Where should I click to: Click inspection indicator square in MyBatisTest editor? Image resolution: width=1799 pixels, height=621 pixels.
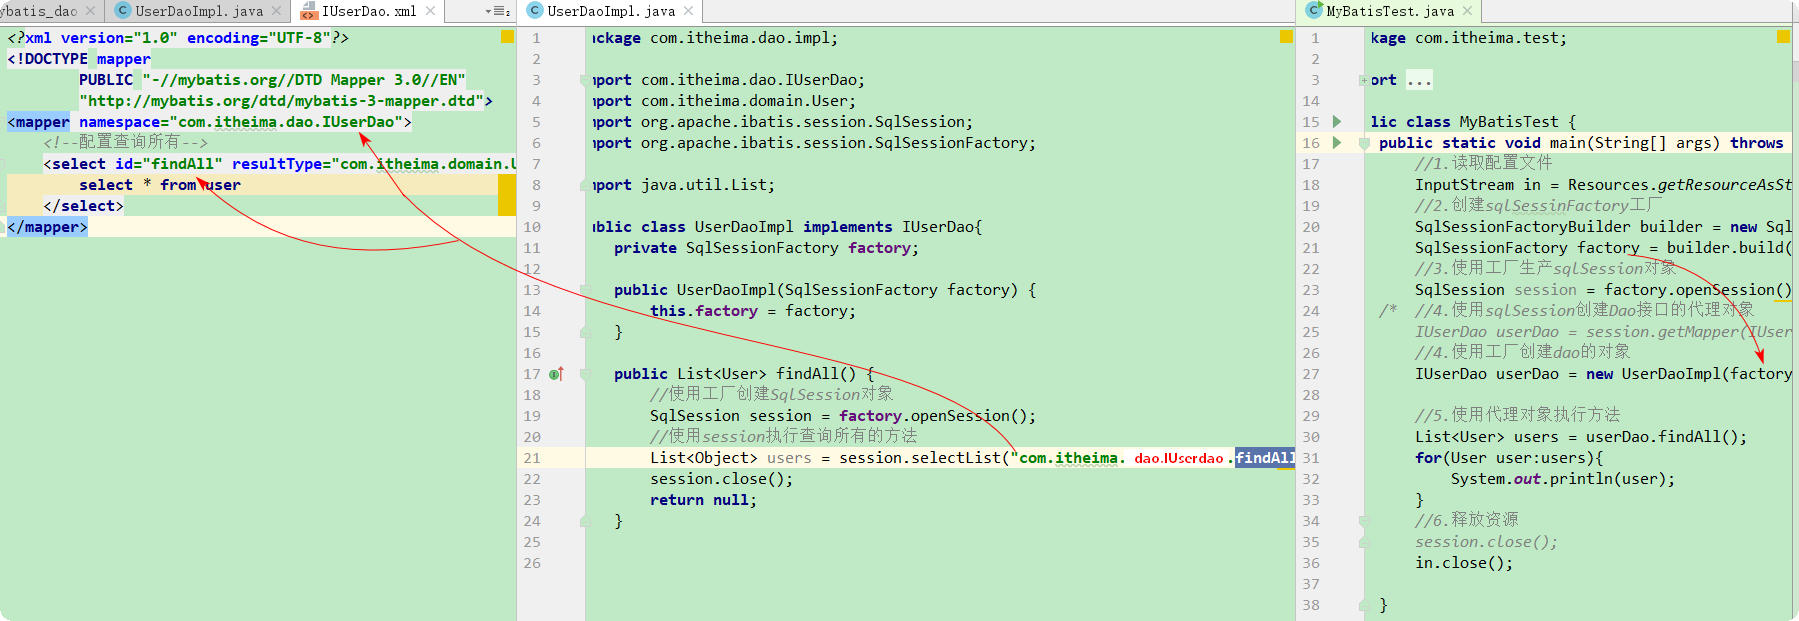1783,37
